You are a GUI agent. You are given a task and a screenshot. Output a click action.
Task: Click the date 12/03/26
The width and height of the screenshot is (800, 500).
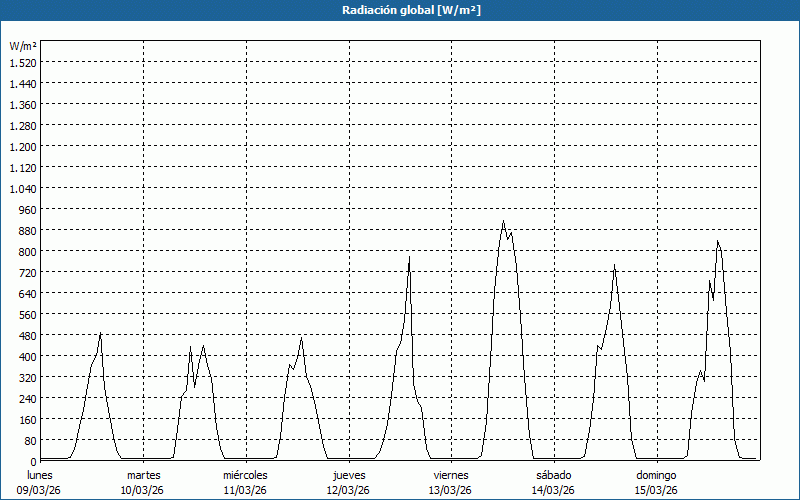[x=348, y=490]
